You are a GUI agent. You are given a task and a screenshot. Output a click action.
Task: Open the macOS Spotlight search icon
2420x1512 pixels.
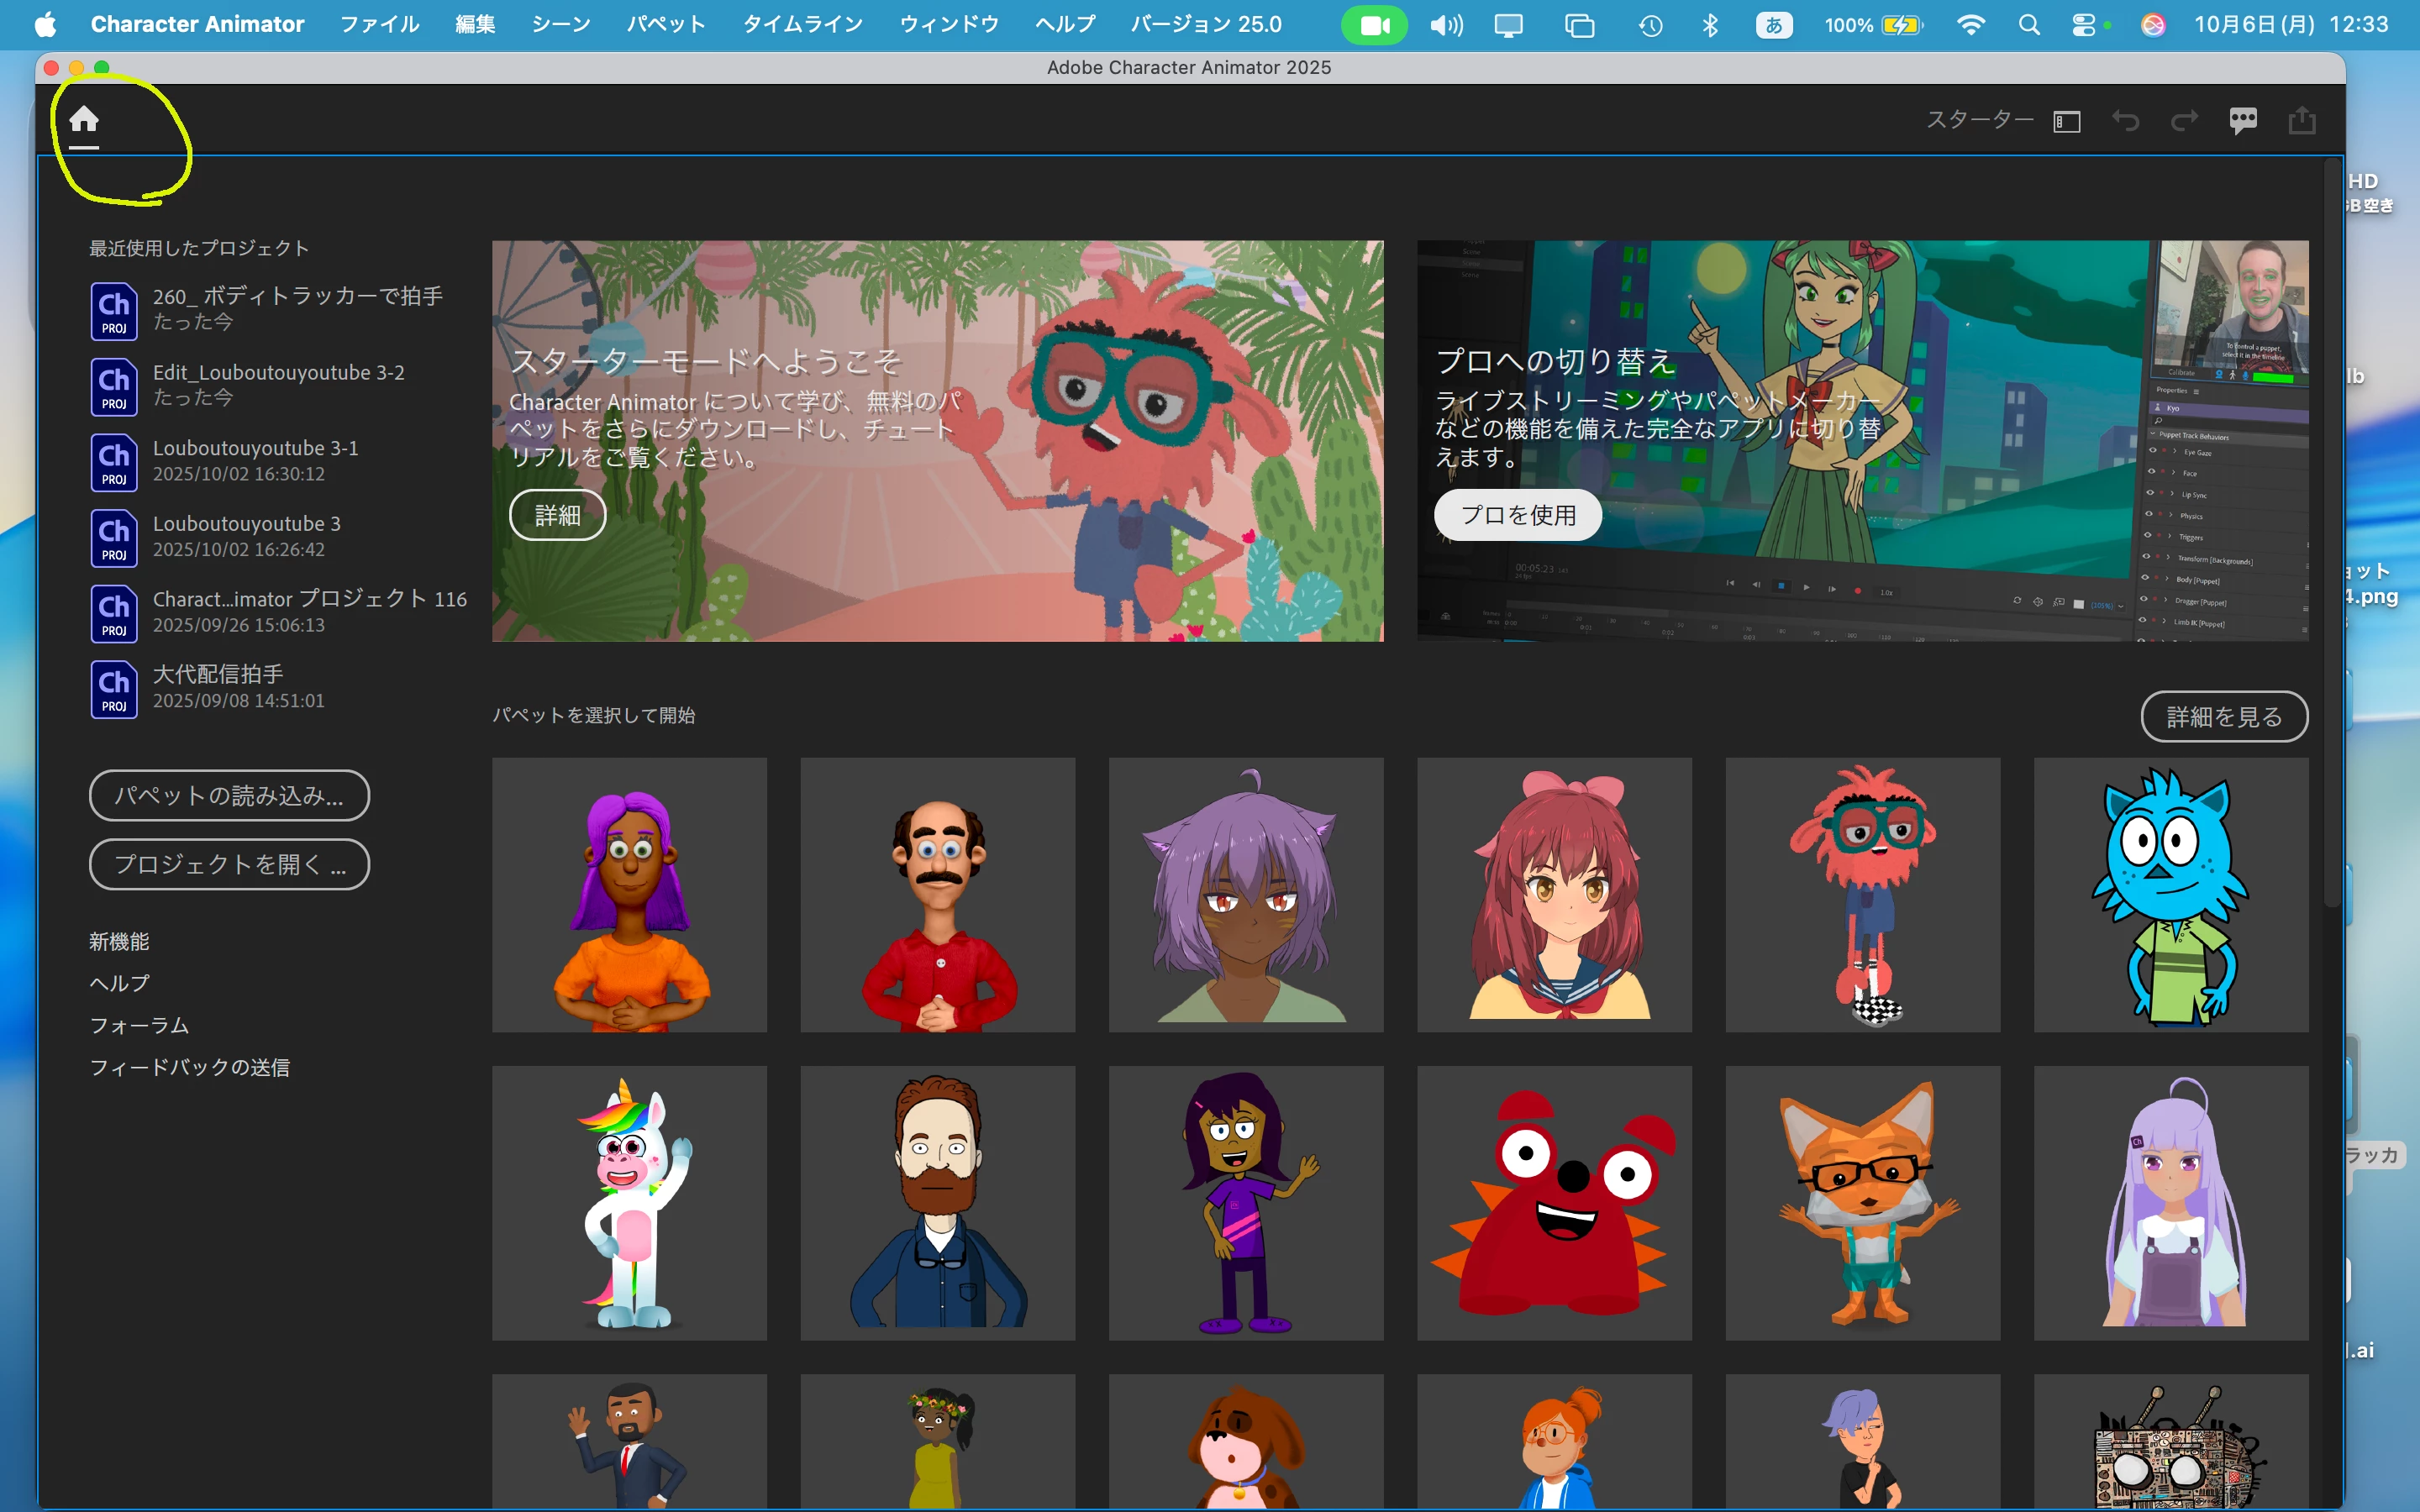tap(2029, 25)
